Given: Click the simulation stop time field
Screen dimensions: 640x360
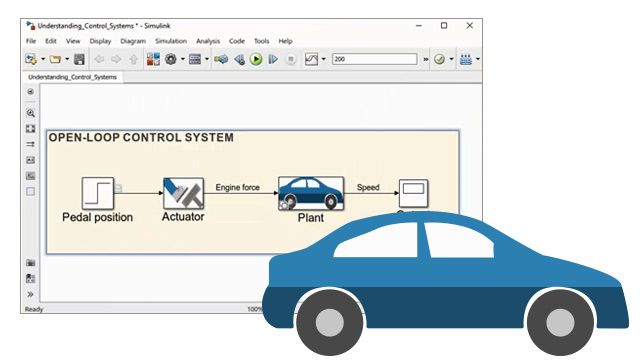Looking at the screenshot, I should coord(375,59).
